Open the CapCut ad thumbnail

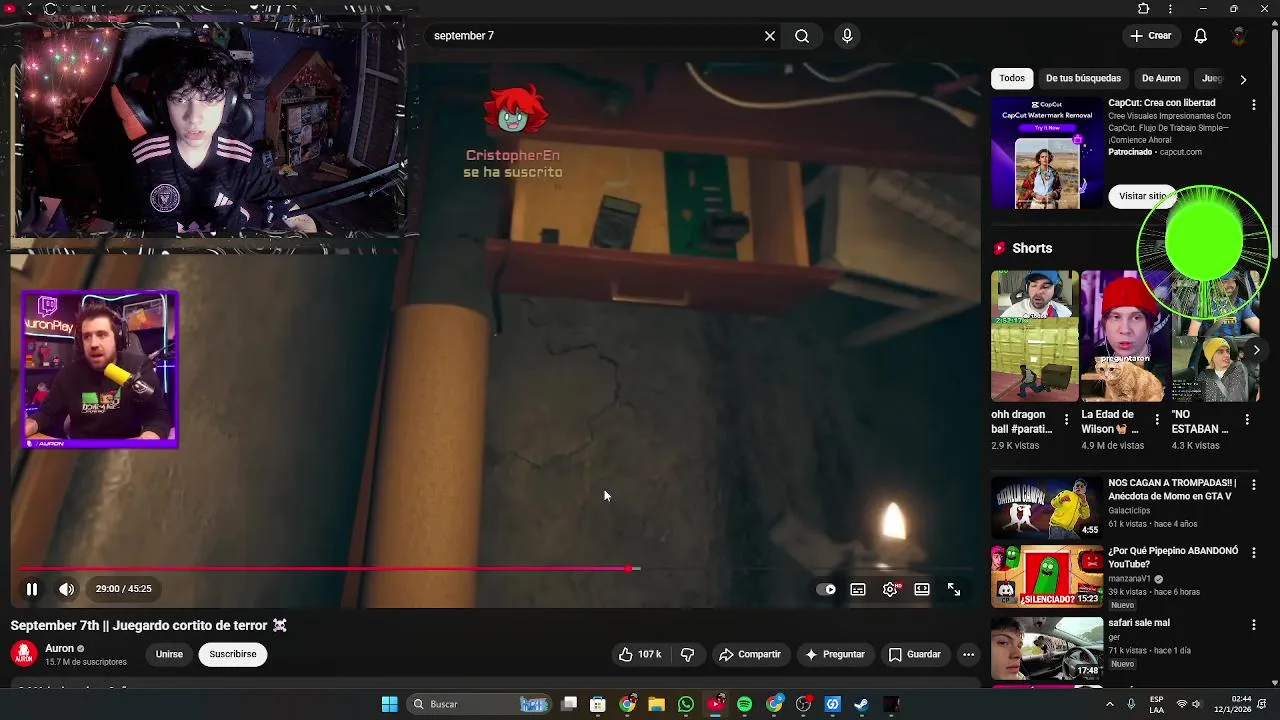coord(1047,153)
